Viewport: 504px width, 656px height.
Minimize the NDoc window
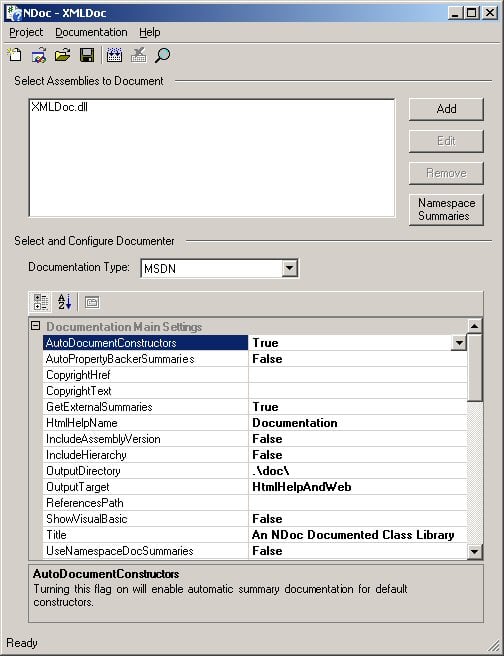(455, 13)
